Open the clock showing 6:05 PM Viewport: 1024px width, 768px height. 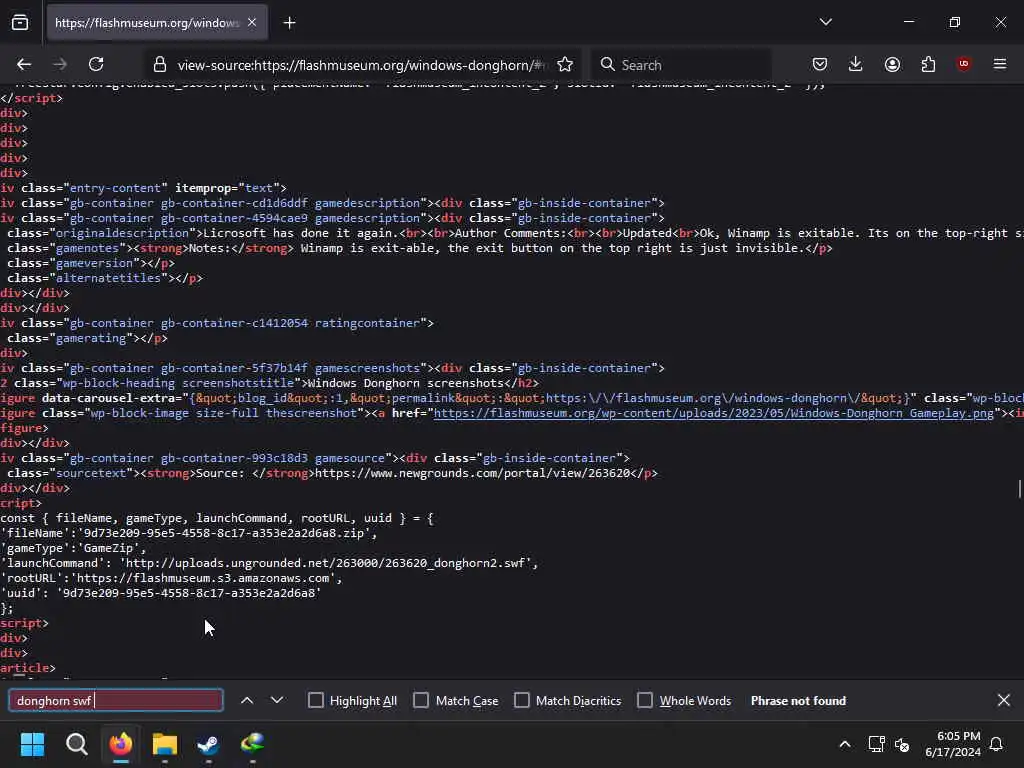click(x=953, y=744)
